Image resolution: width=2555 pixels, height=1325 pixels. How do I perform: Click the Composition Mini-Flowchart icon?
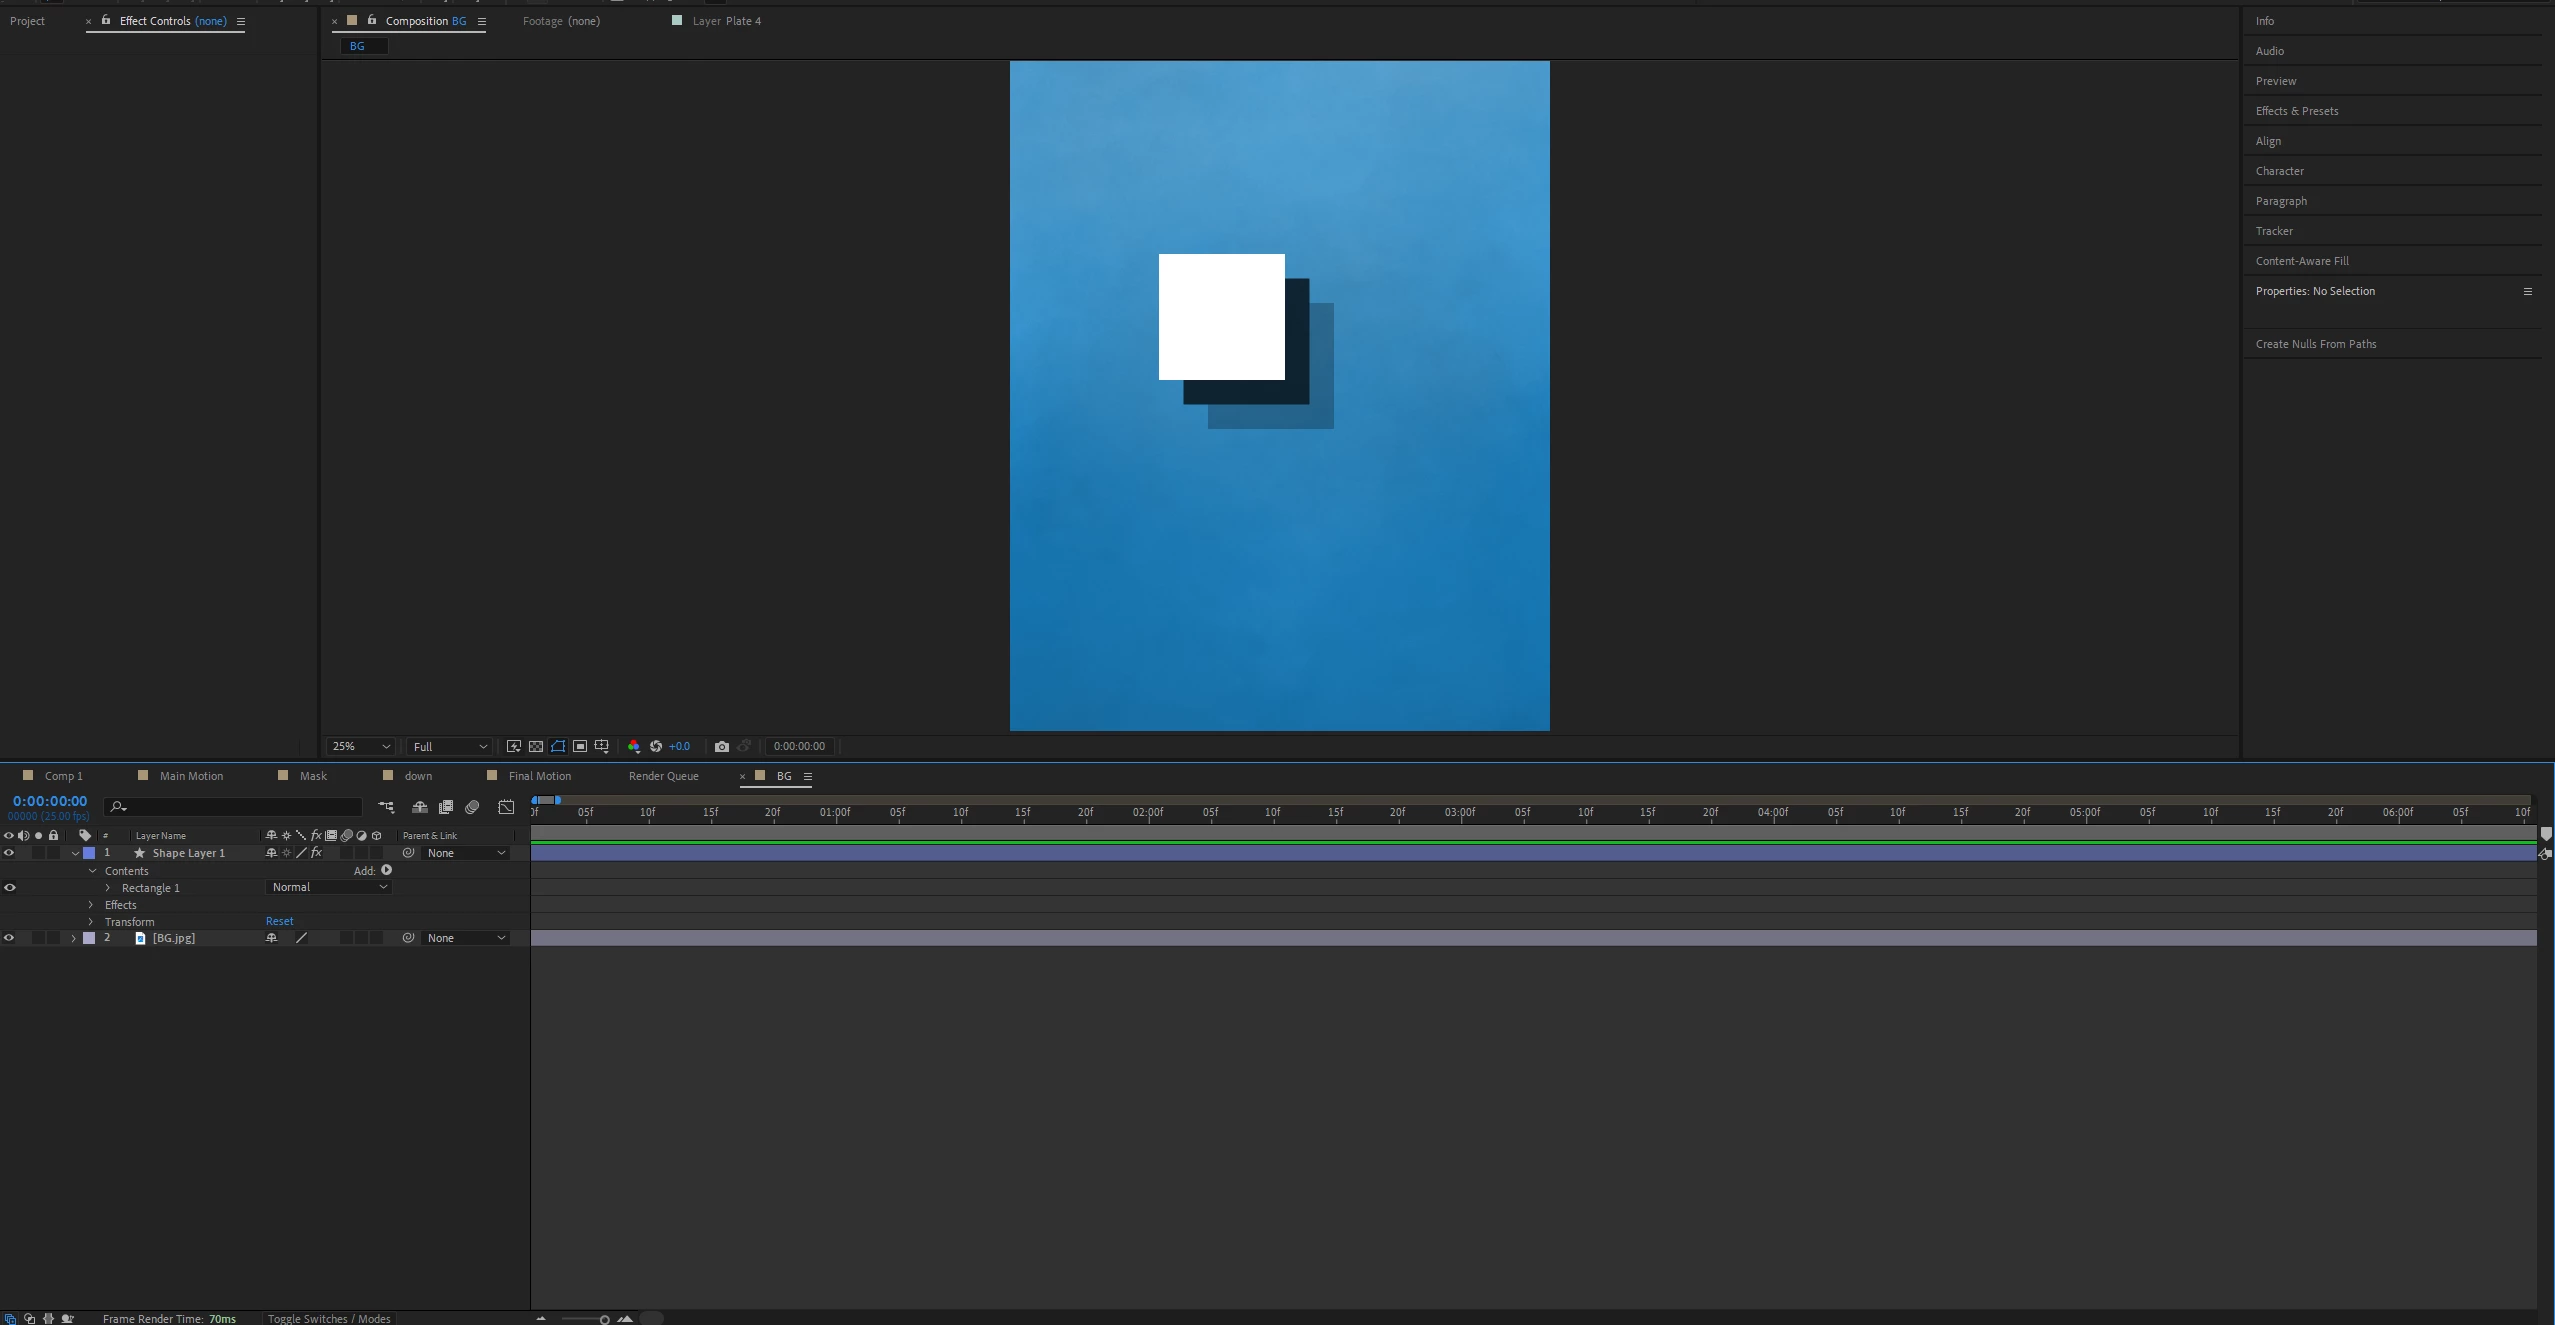pos(386,807)
